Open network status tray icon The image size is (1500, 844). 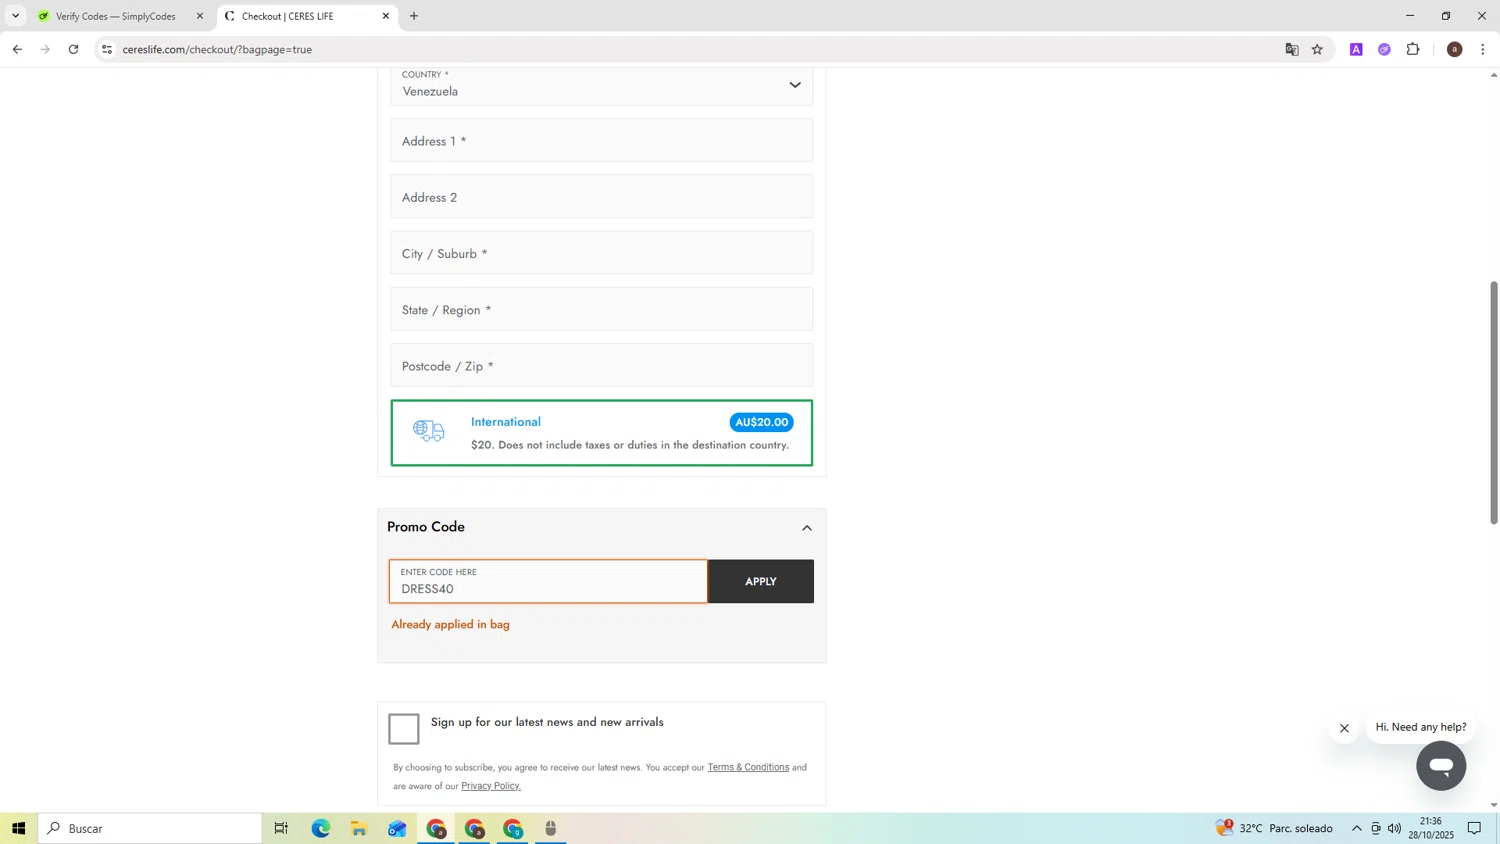(x=1376, y=828)
